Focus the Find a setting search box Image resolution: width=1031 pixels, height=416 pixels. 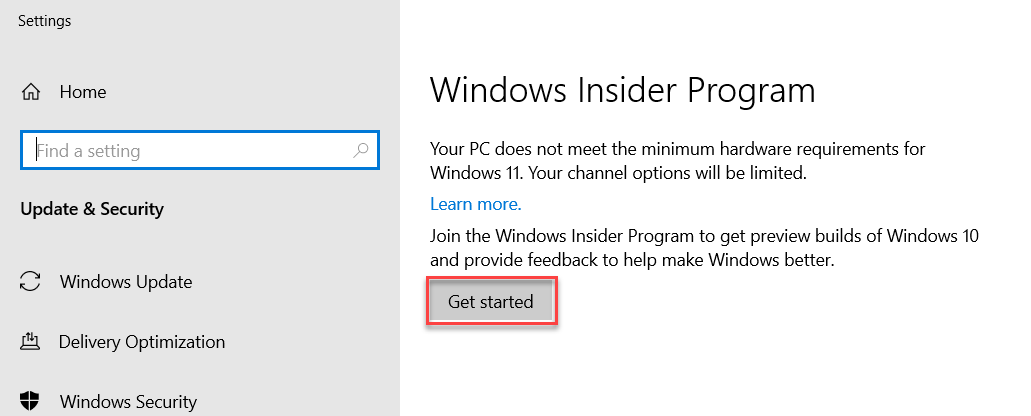click(x=190, y=151)
